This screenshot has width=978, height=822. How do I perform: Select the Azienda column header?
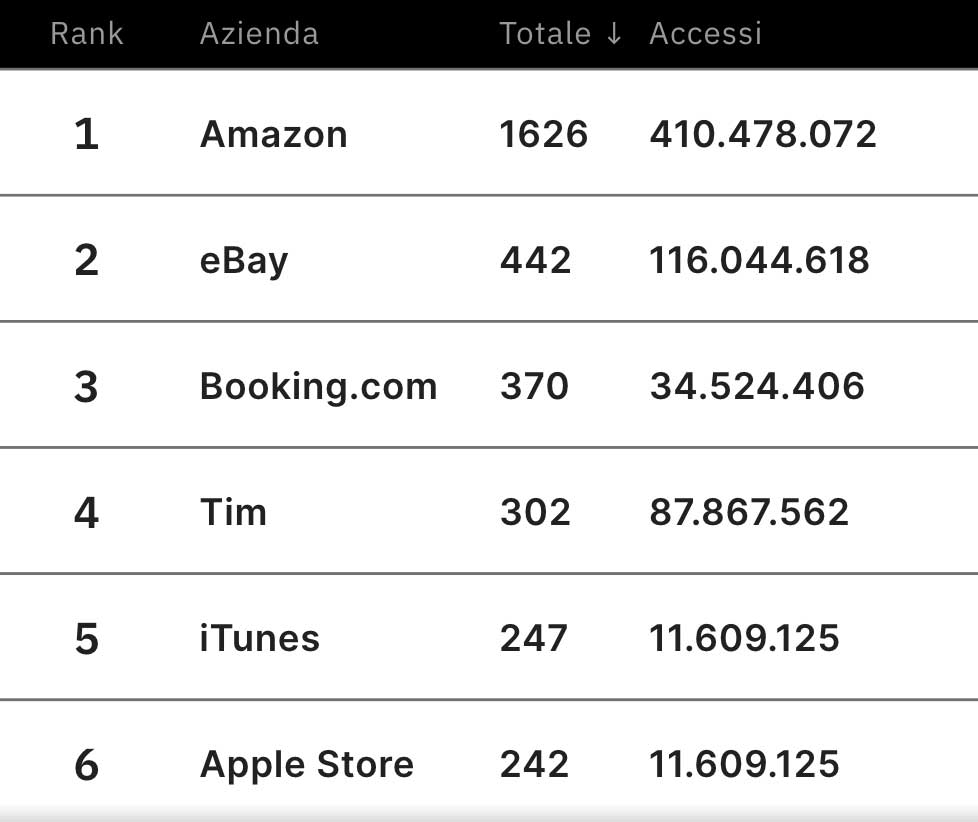259,33
